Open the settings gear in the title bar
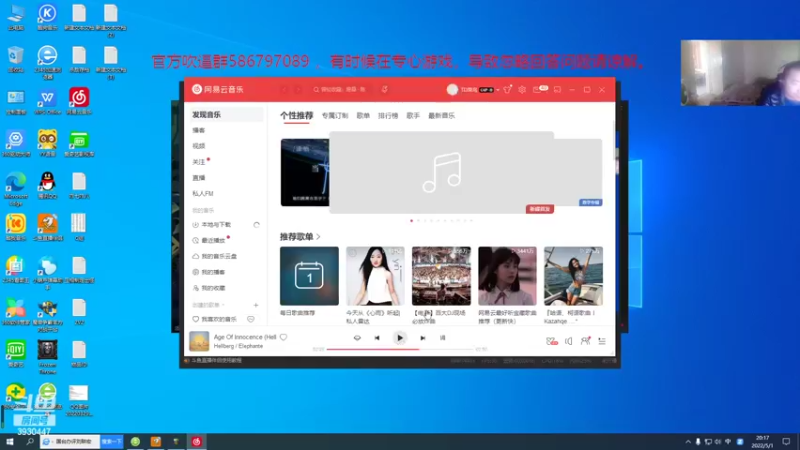 [x=522, y=89]
